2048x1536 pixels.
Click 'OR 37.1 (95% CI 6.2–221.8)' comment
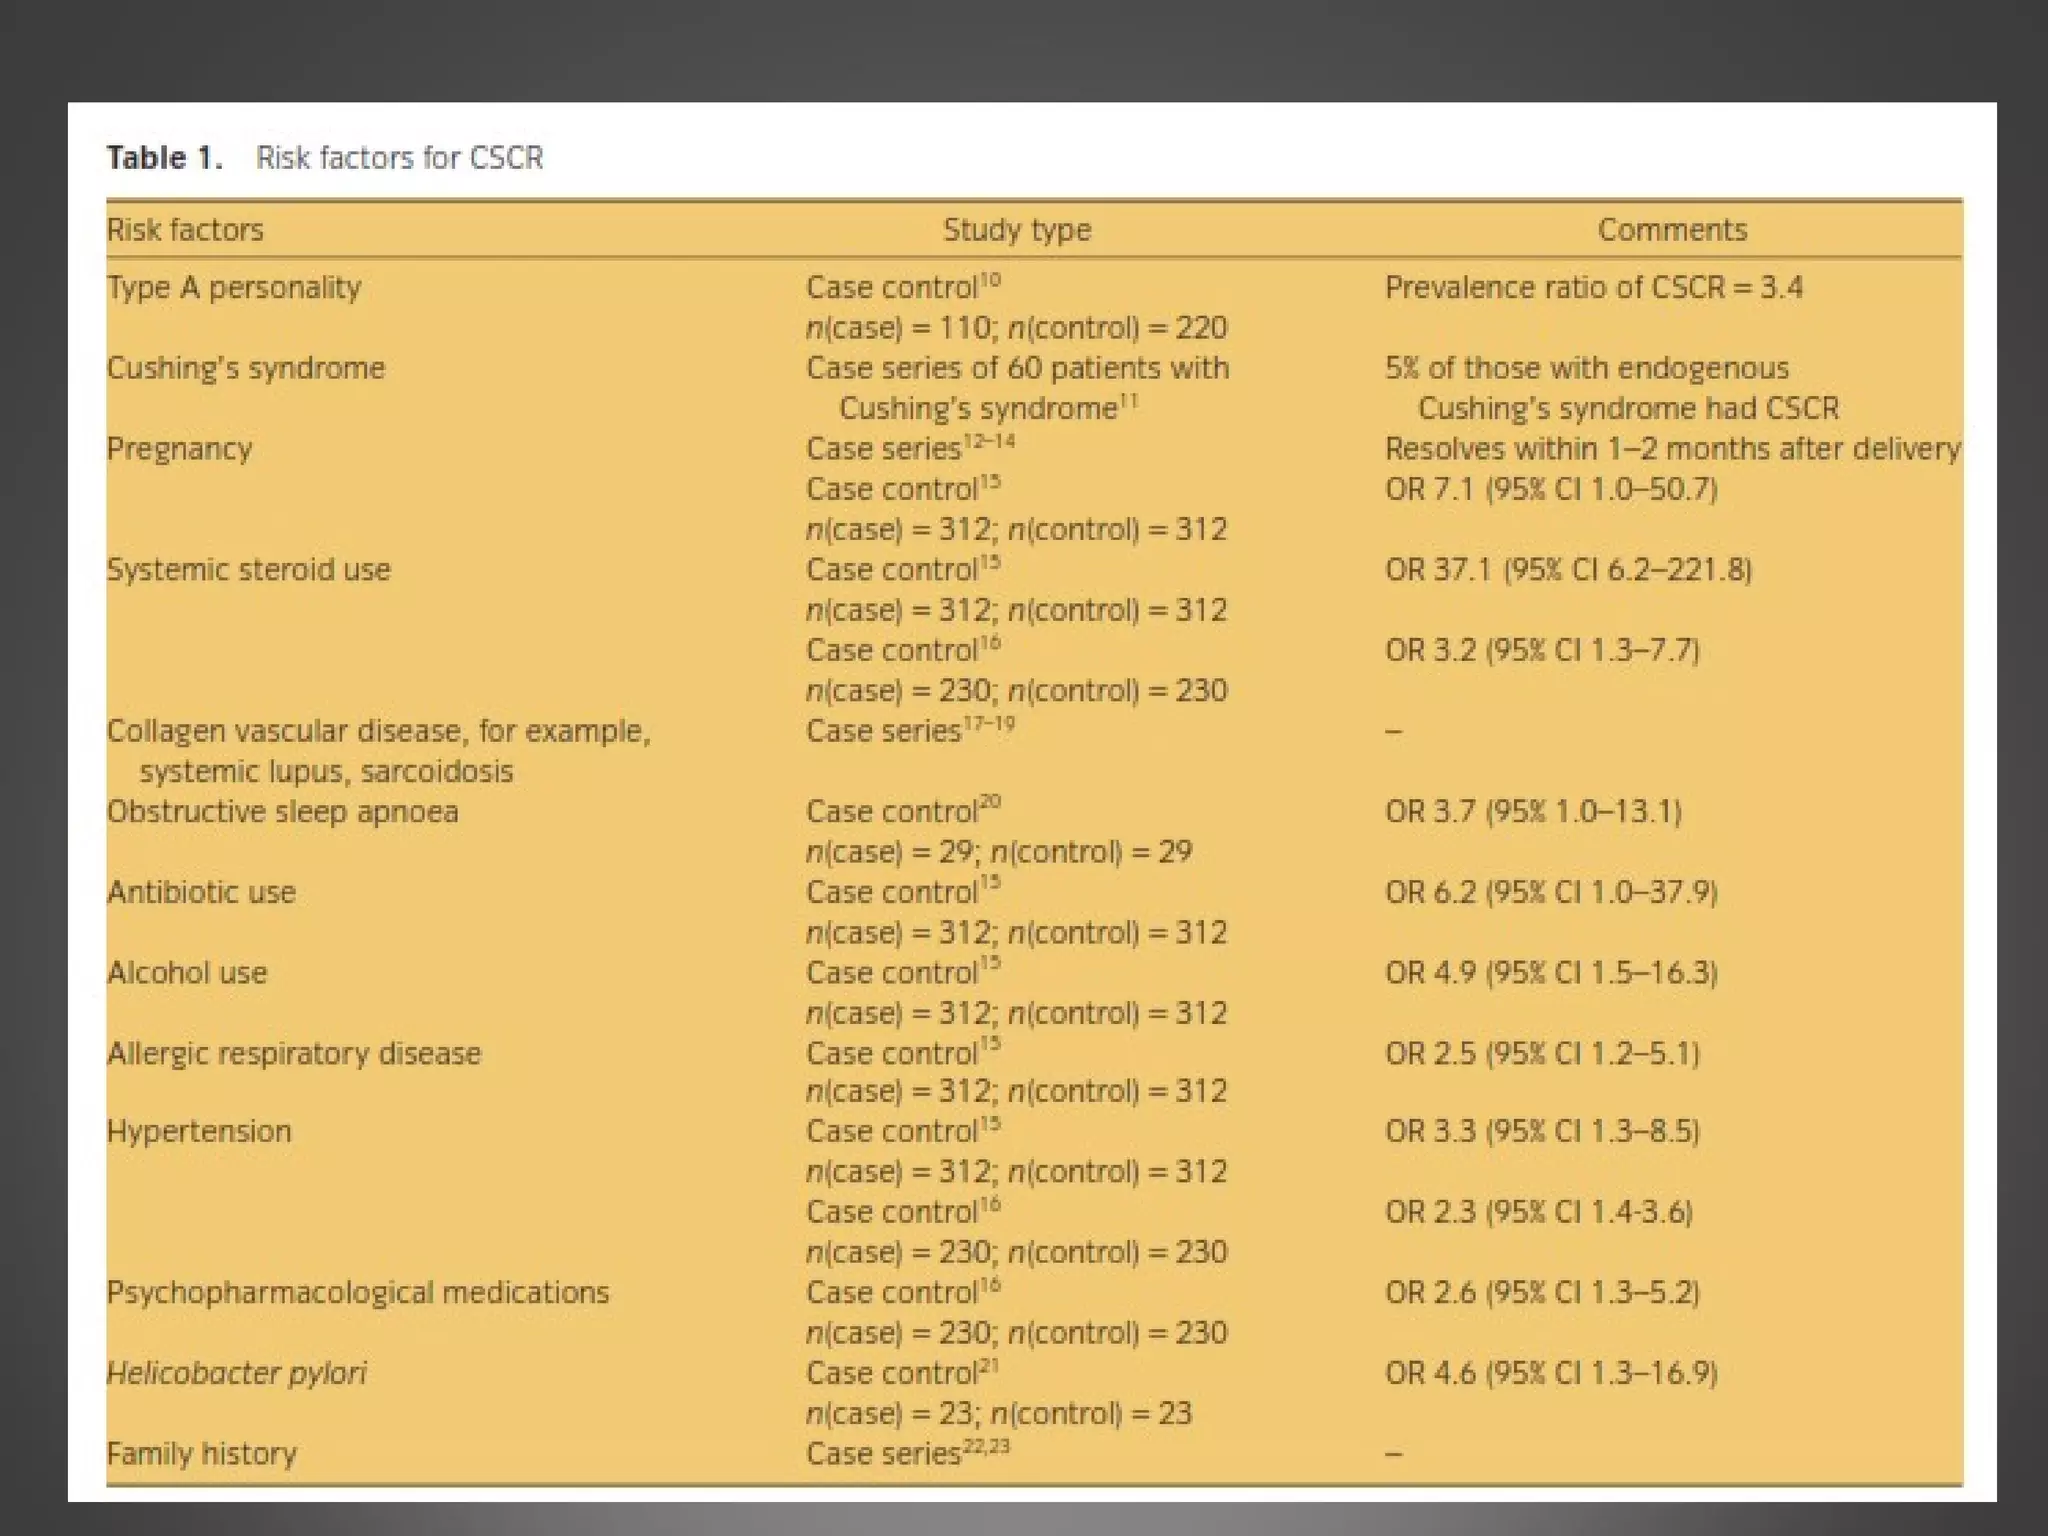coord(1567,570)
